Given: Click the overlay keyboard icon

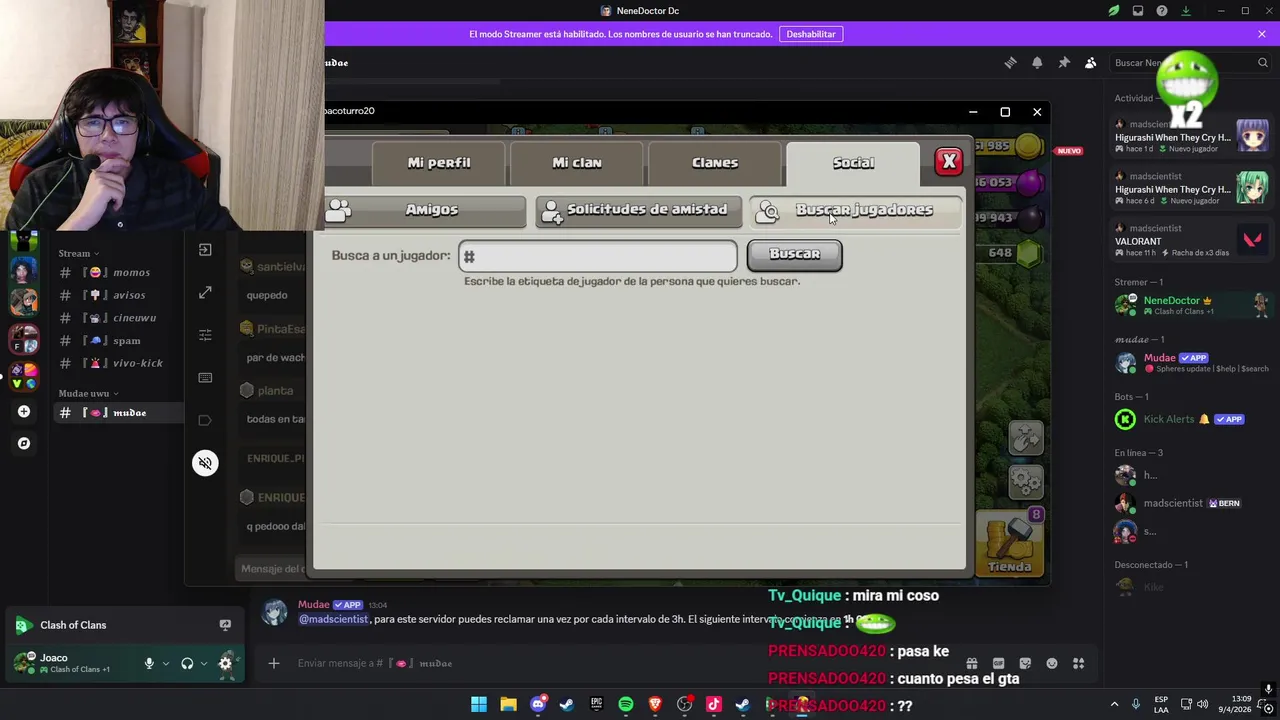Looking at the screenshot, I should tap(205, 378).
